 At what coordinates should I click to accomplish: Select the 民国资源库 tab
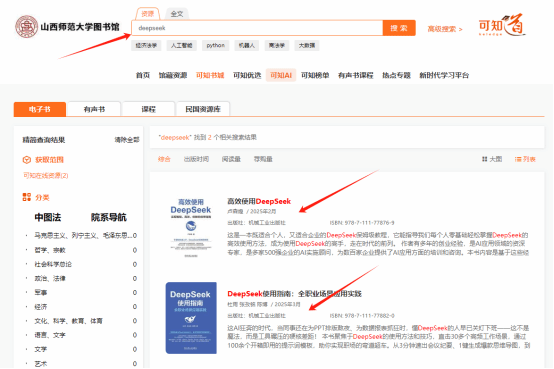coord(203,109)
